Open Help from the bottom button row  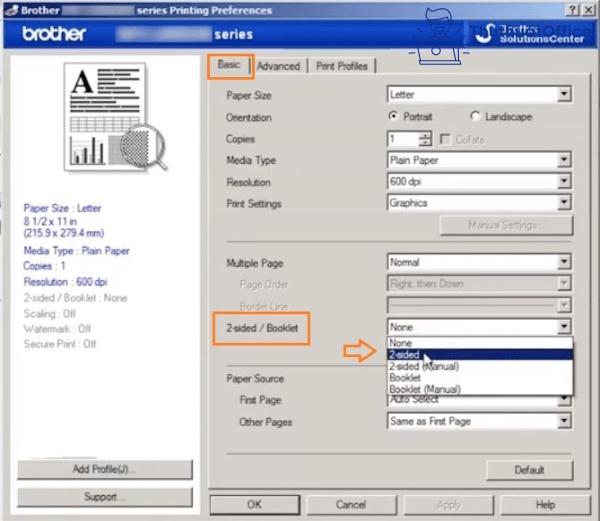pos(546,505)
